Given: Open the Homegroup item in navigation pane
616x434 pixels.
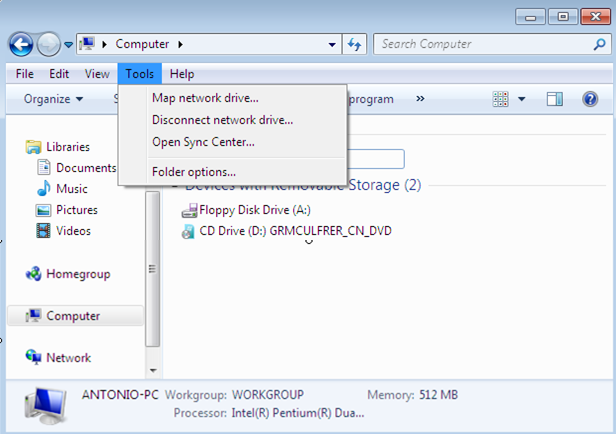Looking at the screenshot, I should (x=77, y=274).
